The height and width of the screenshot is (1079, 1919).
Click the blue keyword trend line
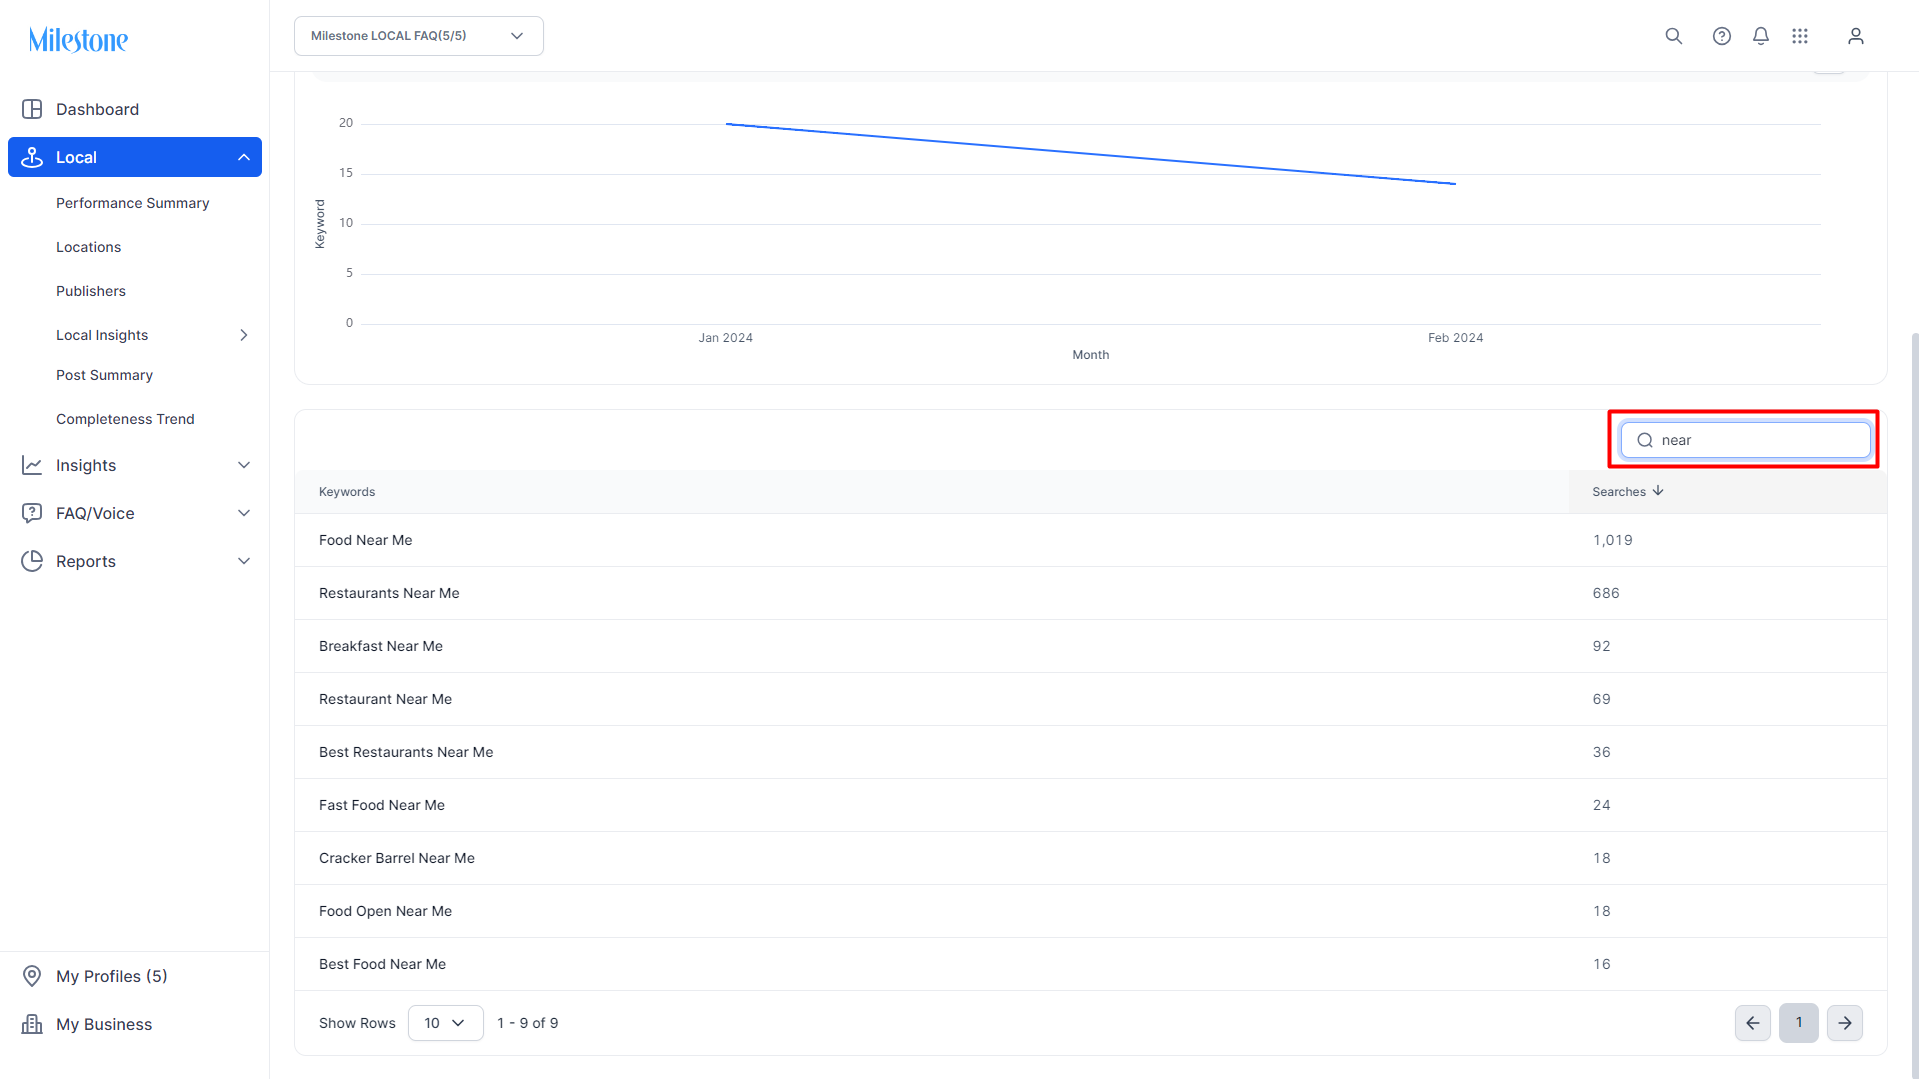coord(1090,154)
